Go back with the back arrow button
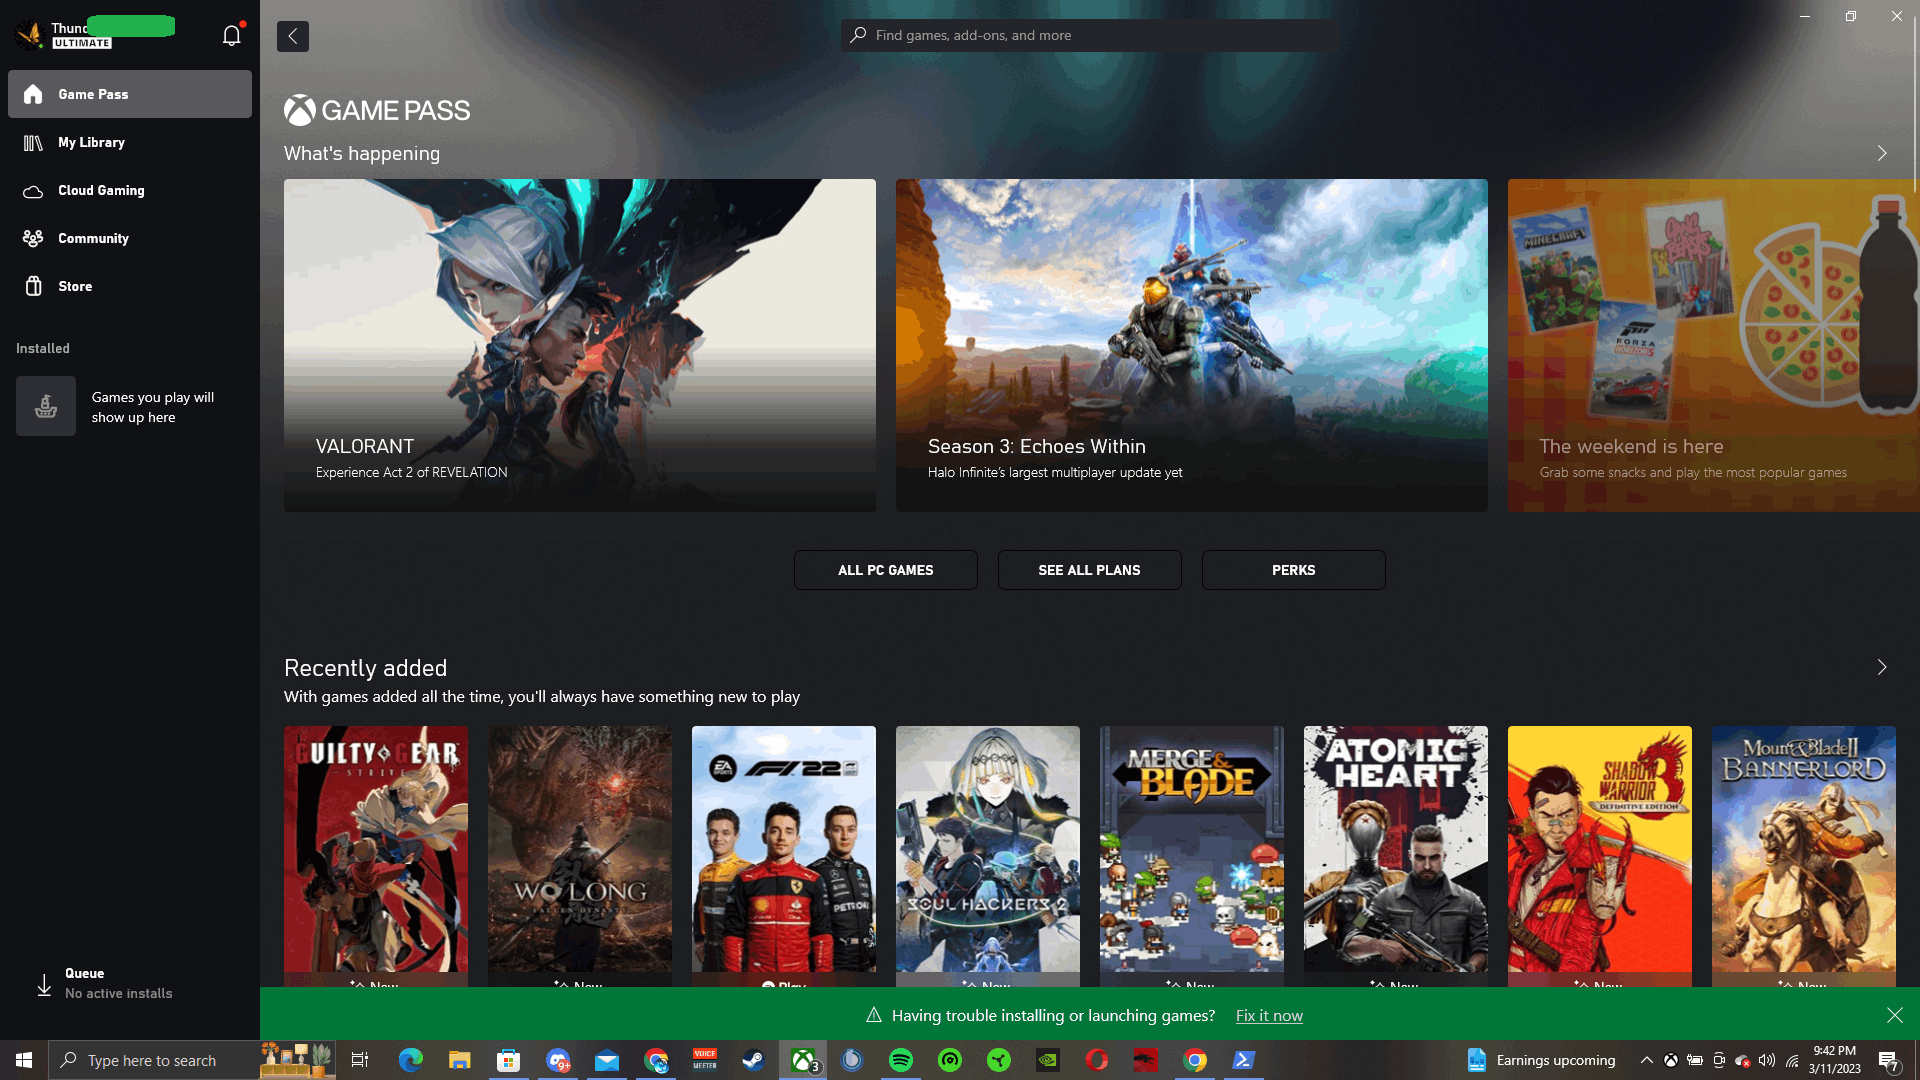The height and width of the screenshot is (1080, 1920). click(293, 36)
